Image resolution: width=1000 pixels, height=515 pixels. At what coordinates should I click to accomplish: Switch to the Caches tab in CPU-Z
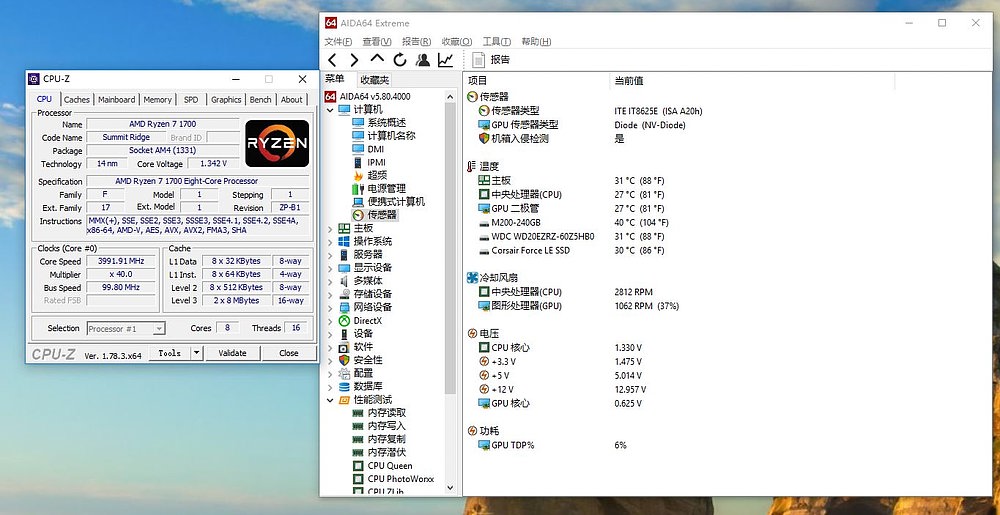tap(77, 99)
